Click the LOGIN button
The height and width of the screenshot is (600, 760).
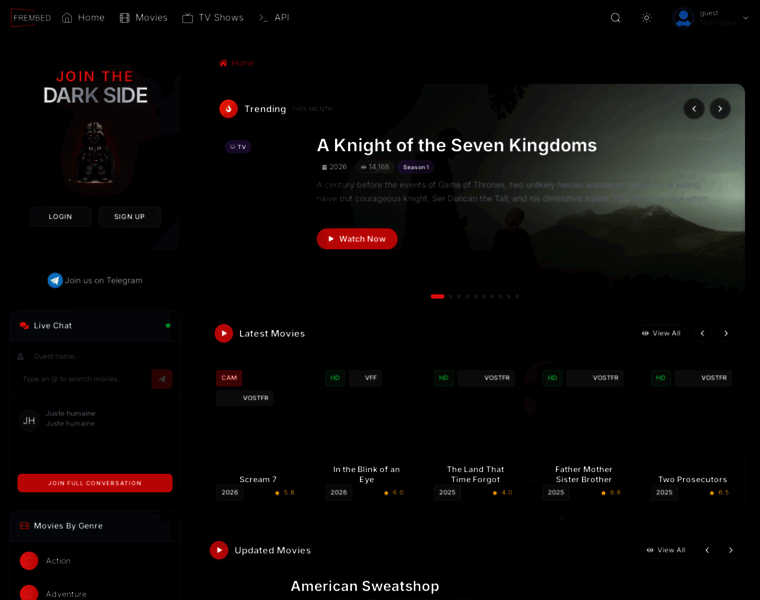60,217
